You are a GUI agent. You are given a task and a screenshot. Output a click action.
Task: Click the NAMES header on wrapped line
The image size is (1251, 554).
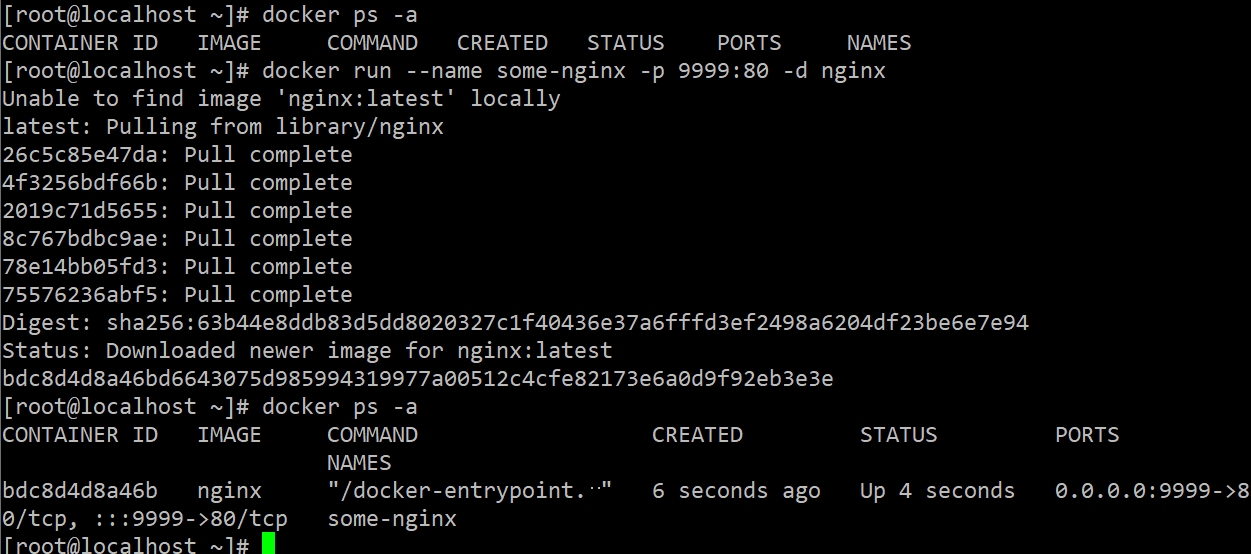click(x=359, y=463)
